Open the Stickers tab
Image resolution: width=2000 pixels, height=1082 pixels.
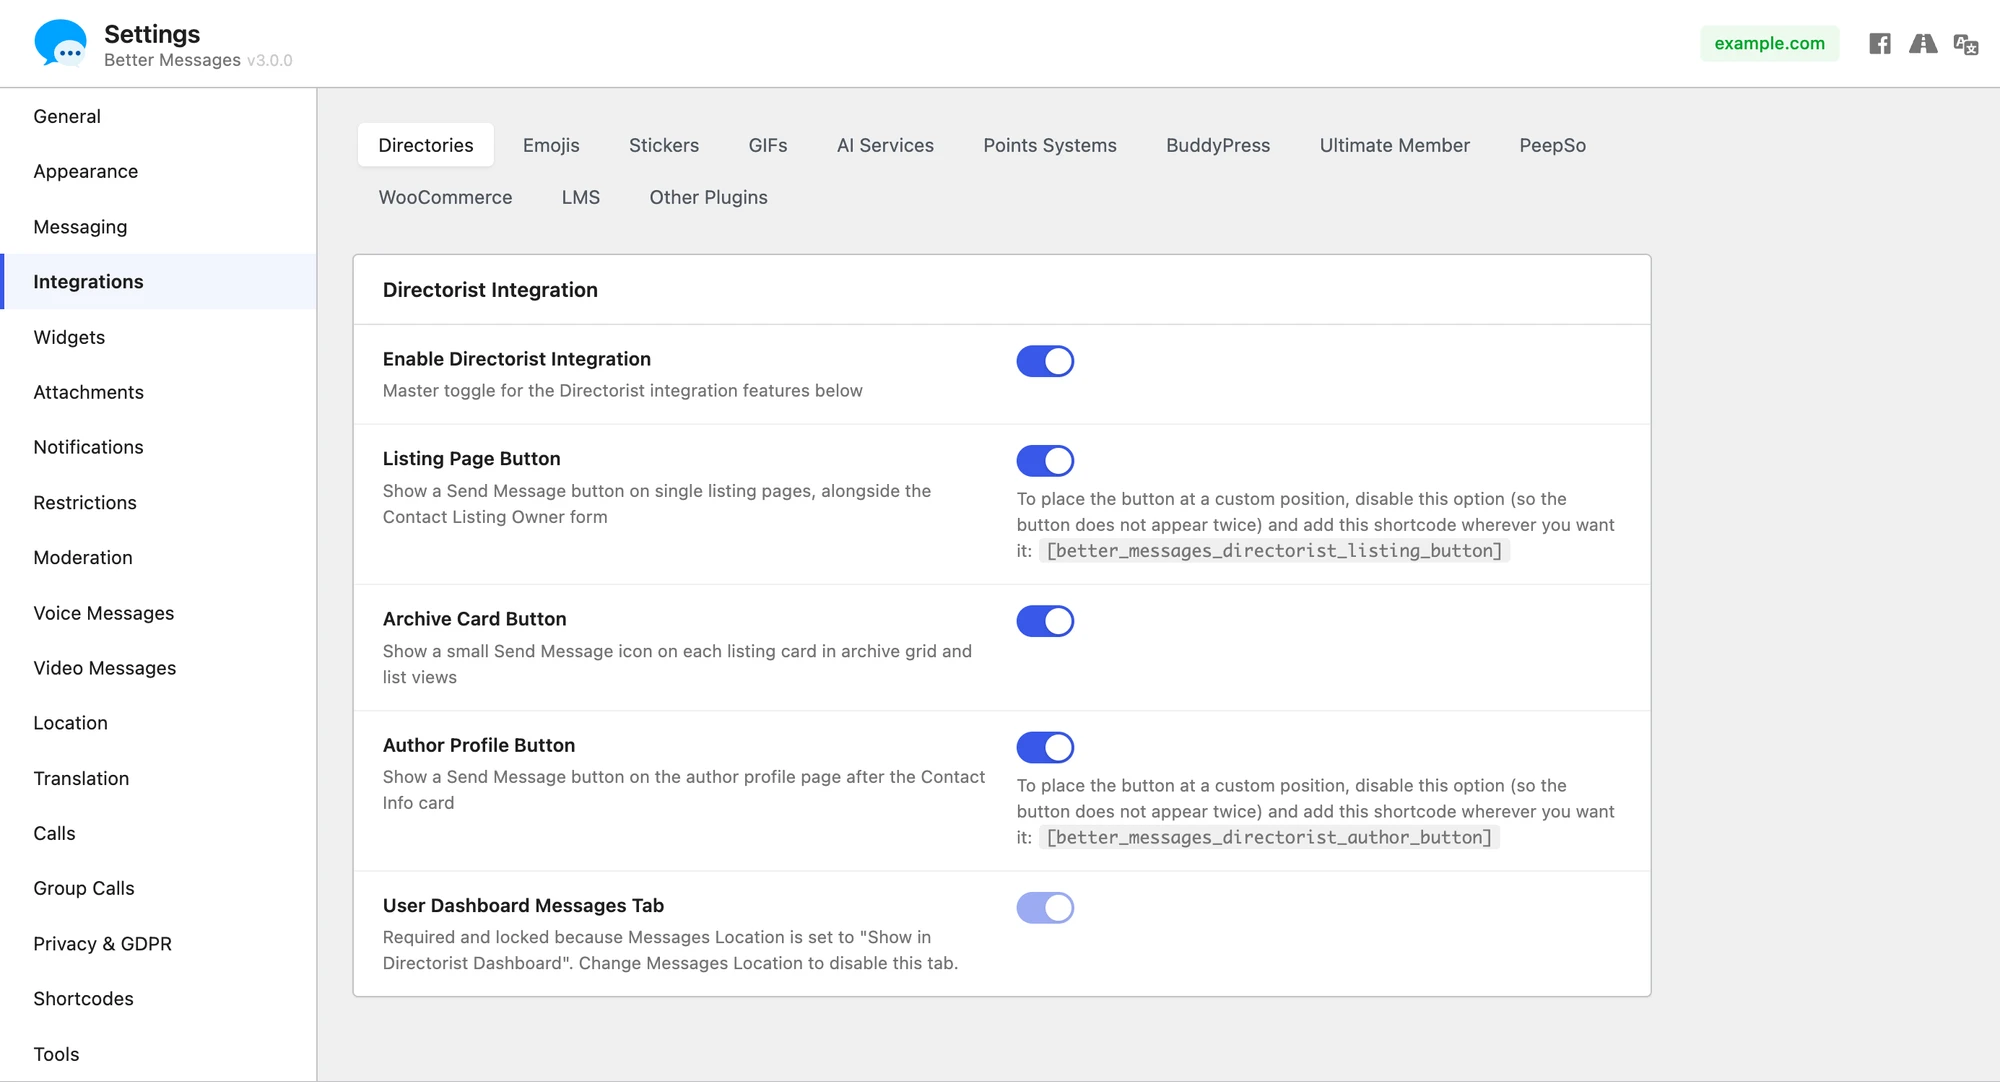coord(664,145)
